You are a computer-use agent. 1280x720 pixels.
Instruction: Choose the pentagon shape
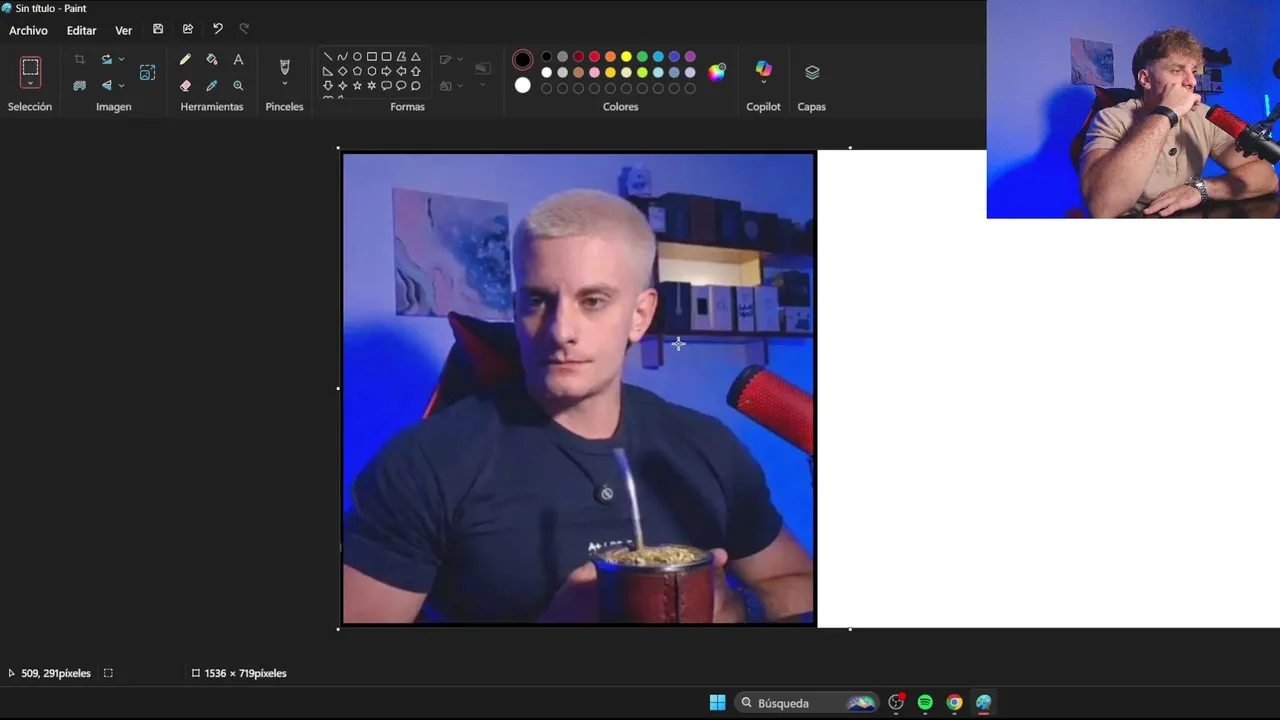click(357, 71)
